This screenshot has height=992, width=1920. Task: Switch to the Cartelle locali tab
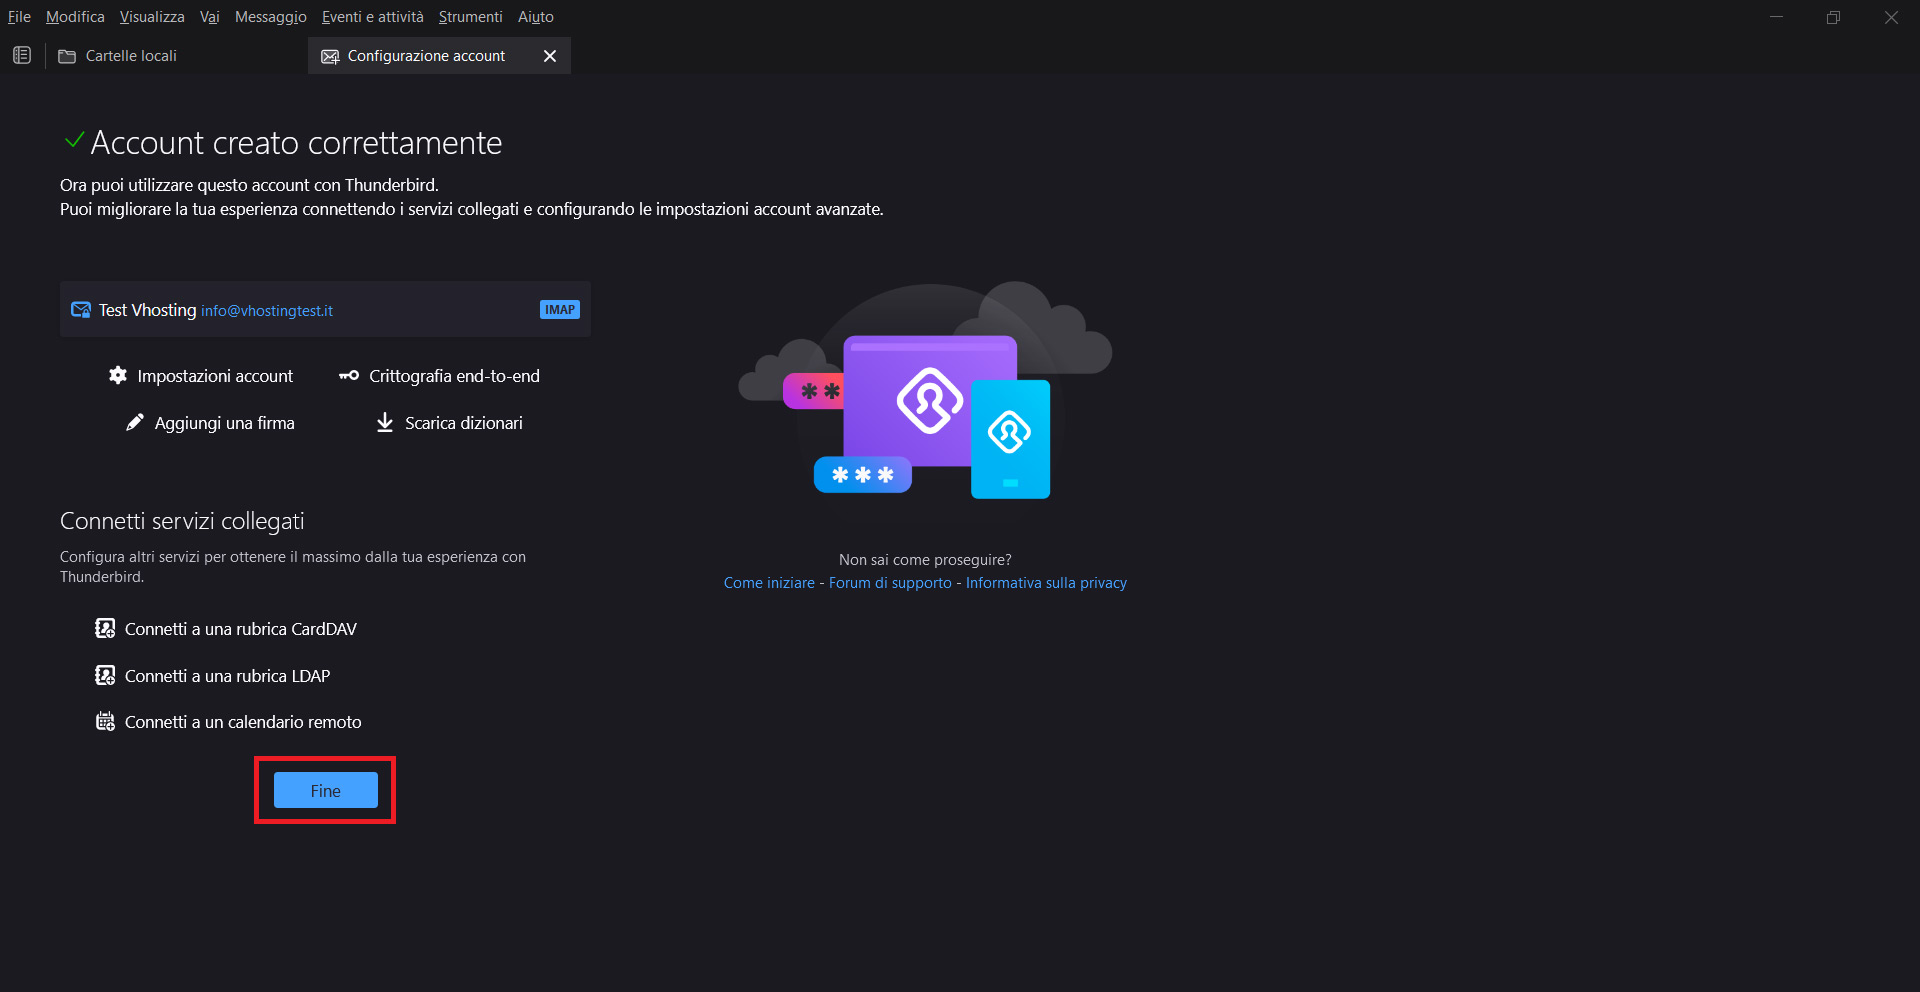178,56
